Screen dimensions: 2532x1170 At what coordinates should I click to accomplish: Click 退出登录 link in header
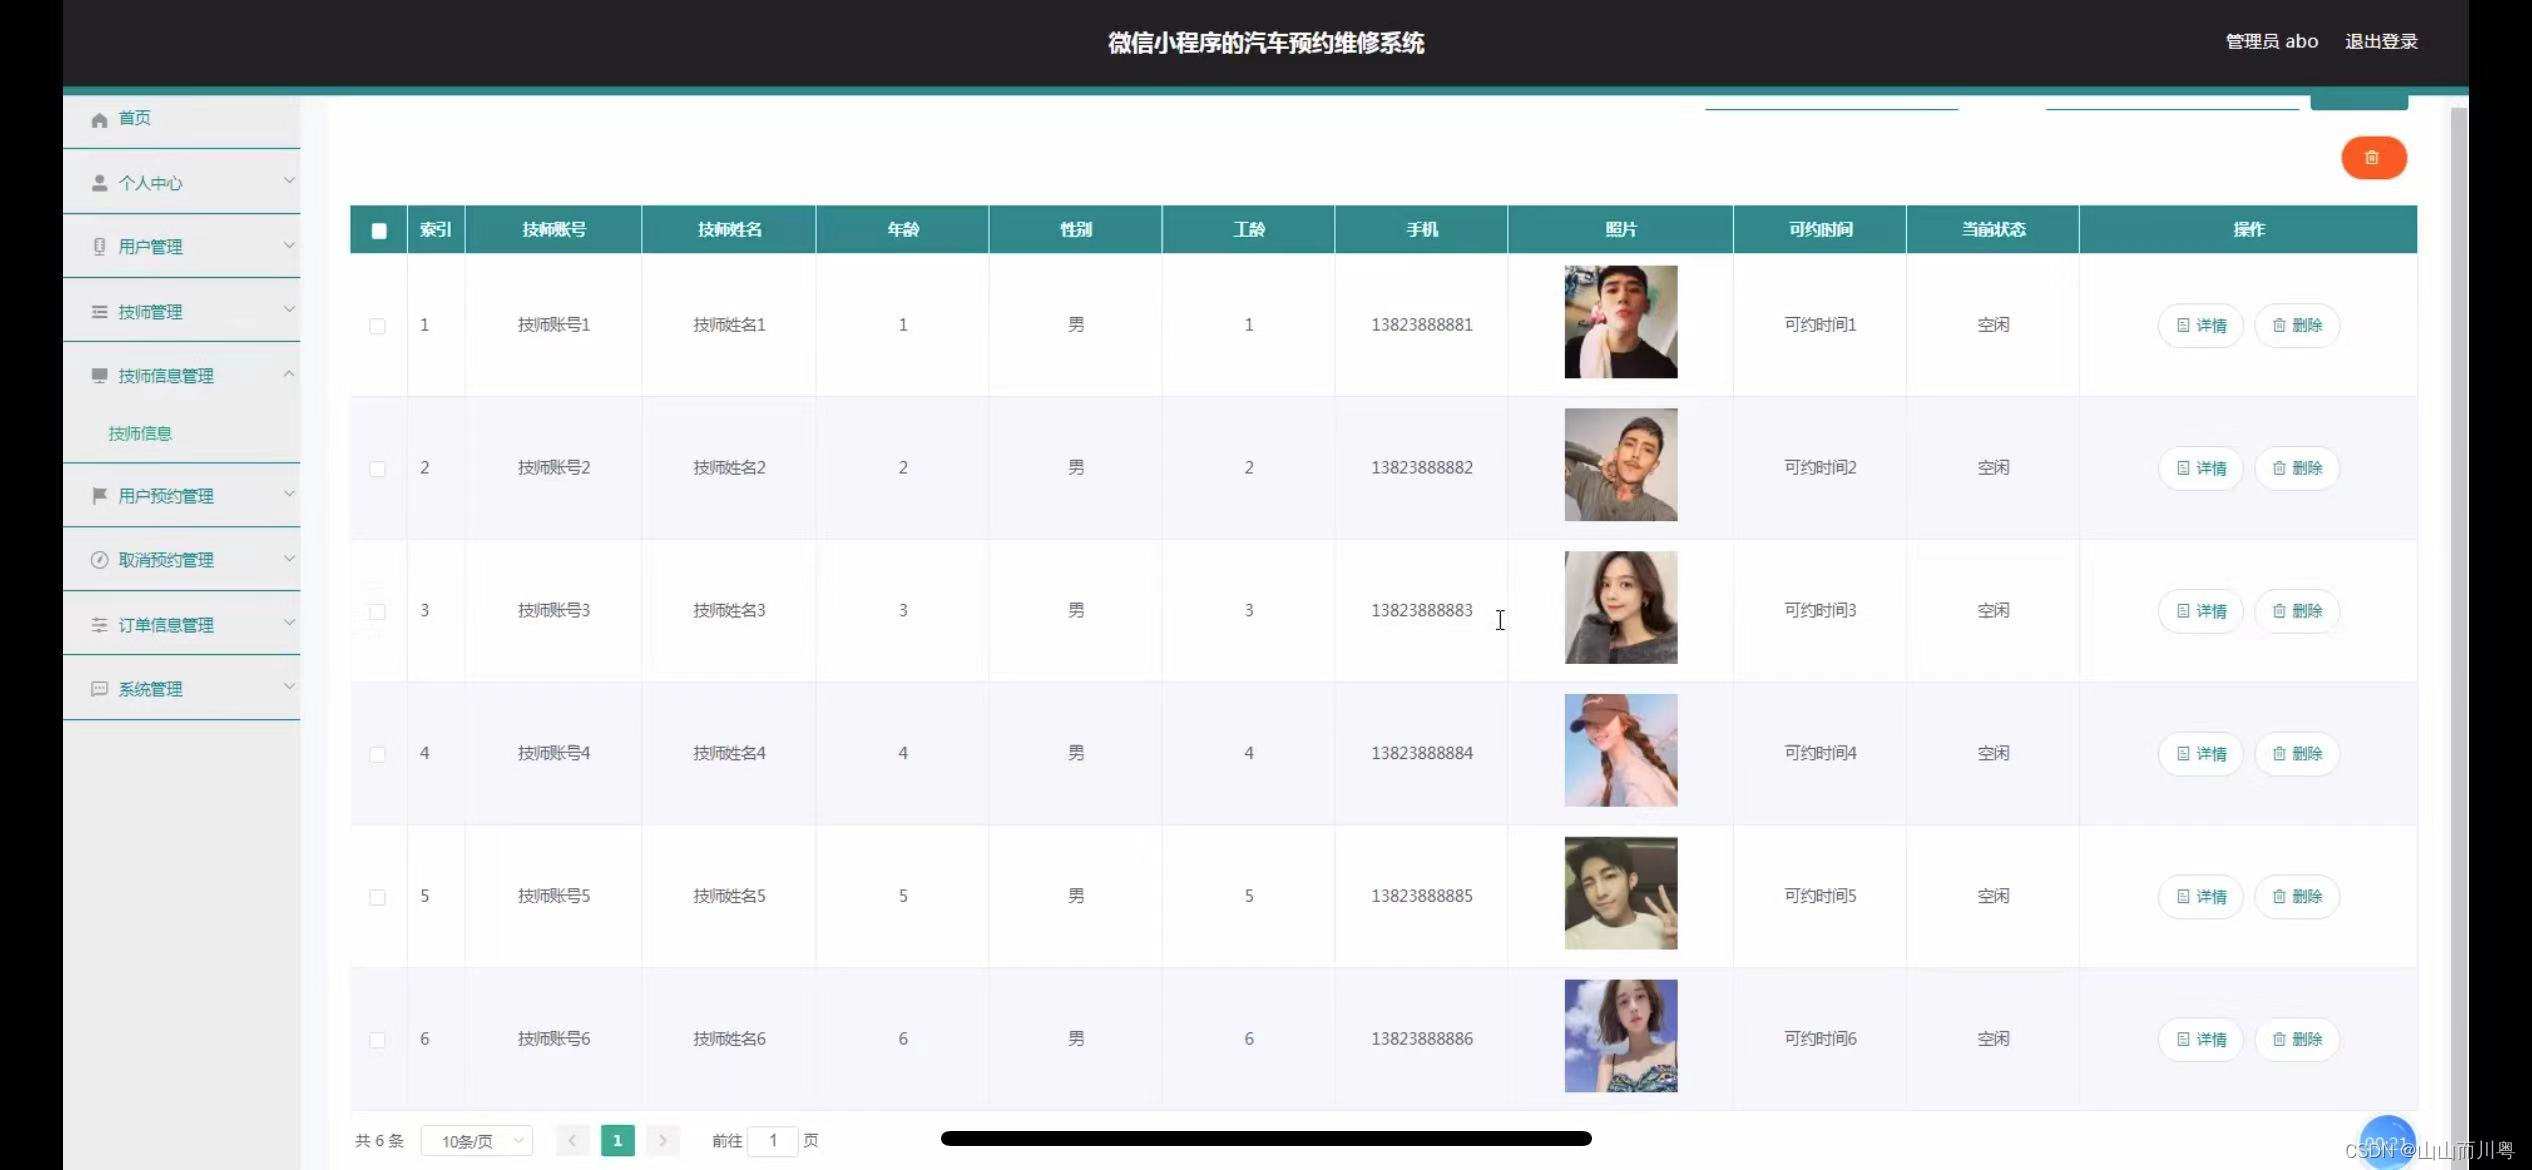click(x=2380, y=42)
